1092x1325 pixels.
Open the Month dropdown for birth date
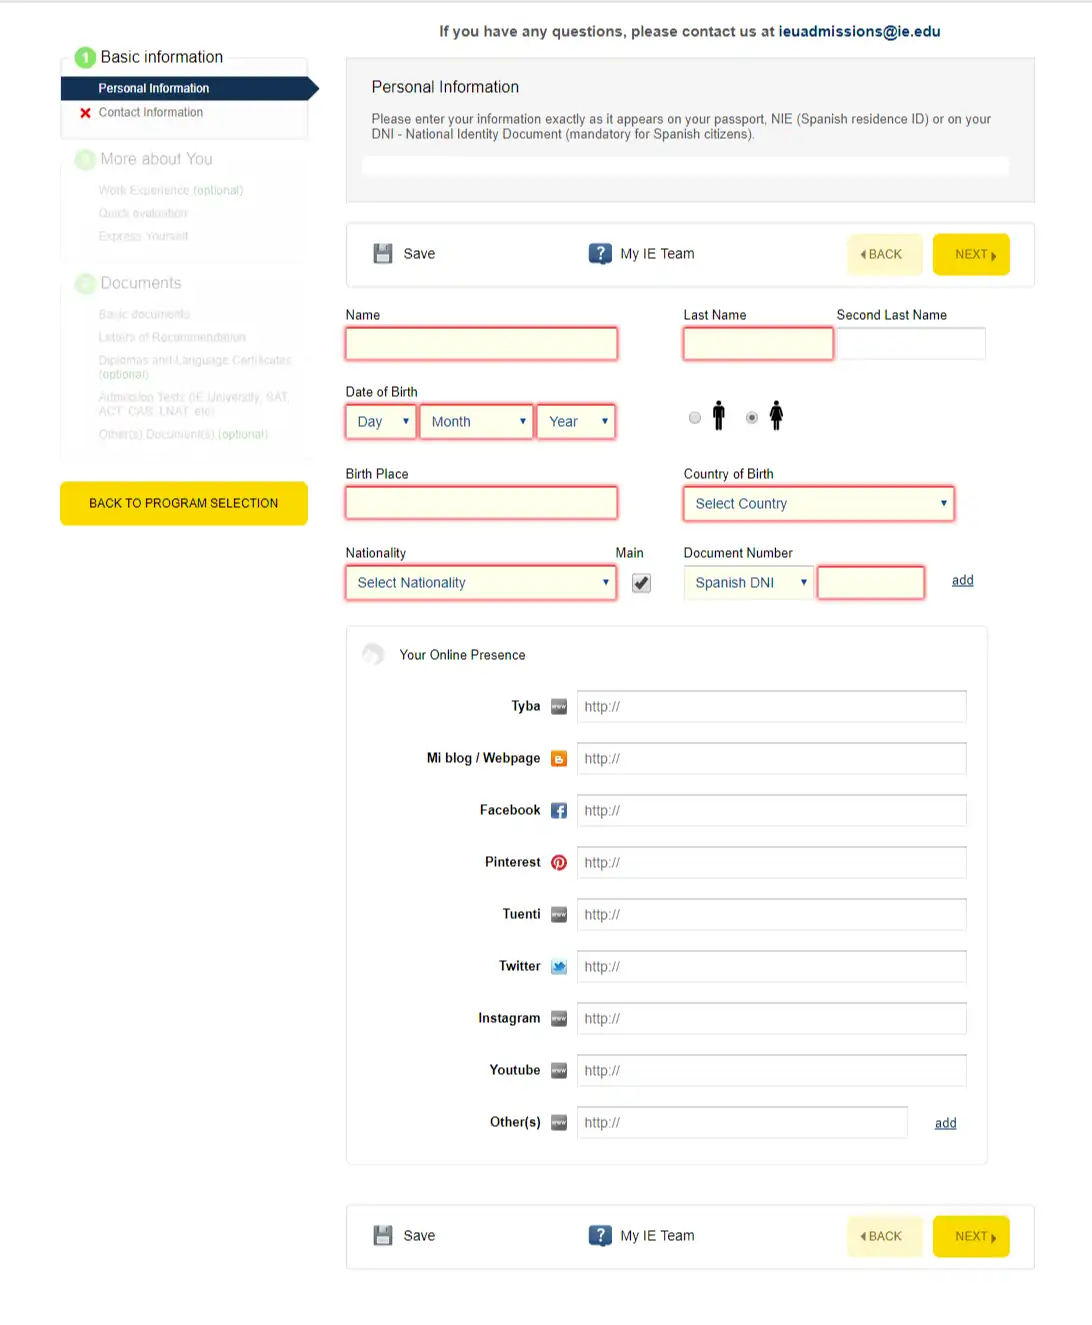coord(476,422)
